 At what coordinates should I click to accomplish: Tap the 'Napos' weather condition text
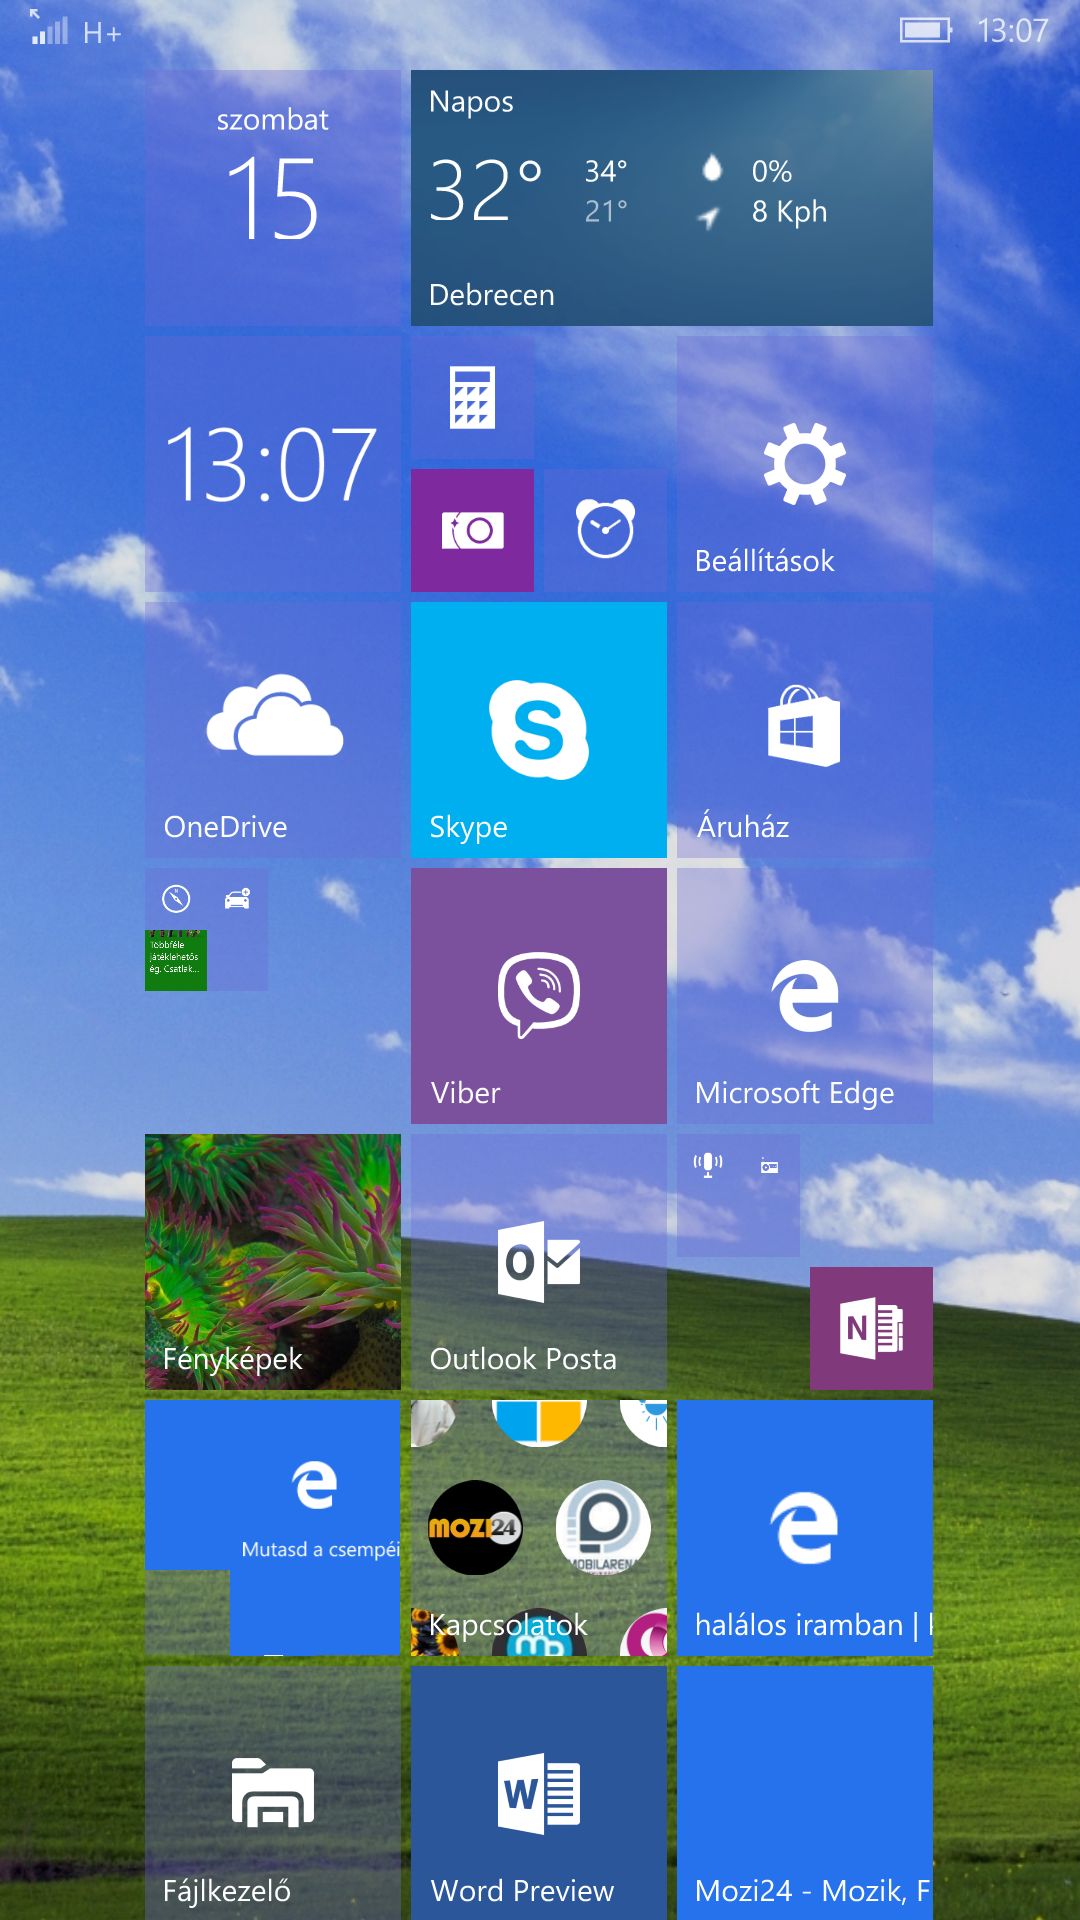[471, 102]
